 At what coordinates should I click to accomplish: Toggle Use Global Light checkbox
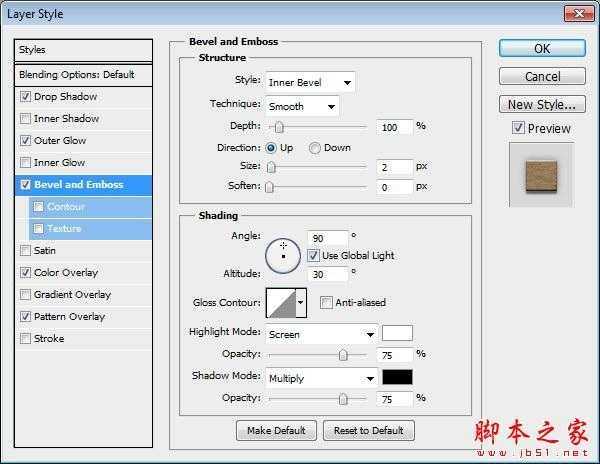[x=314, y=256]
